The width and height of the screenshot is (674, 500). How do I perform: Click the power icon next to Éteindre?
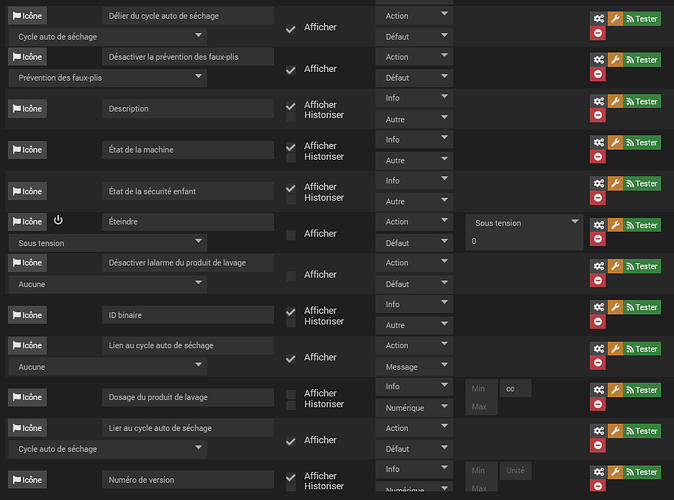click(x=58, y=220)
